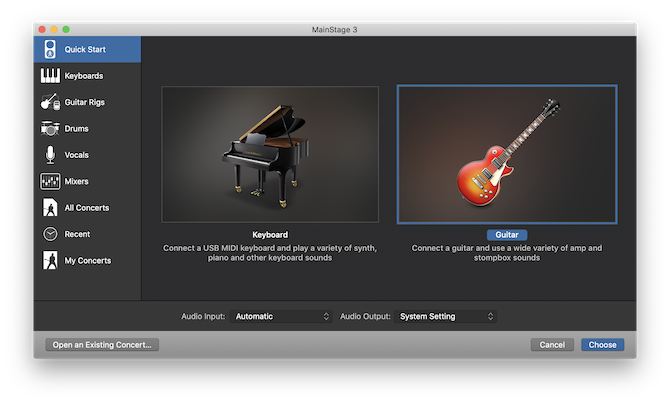Click the Drums kit icon
The width and height of the screenshot is (670, 403).
(50, 128)
